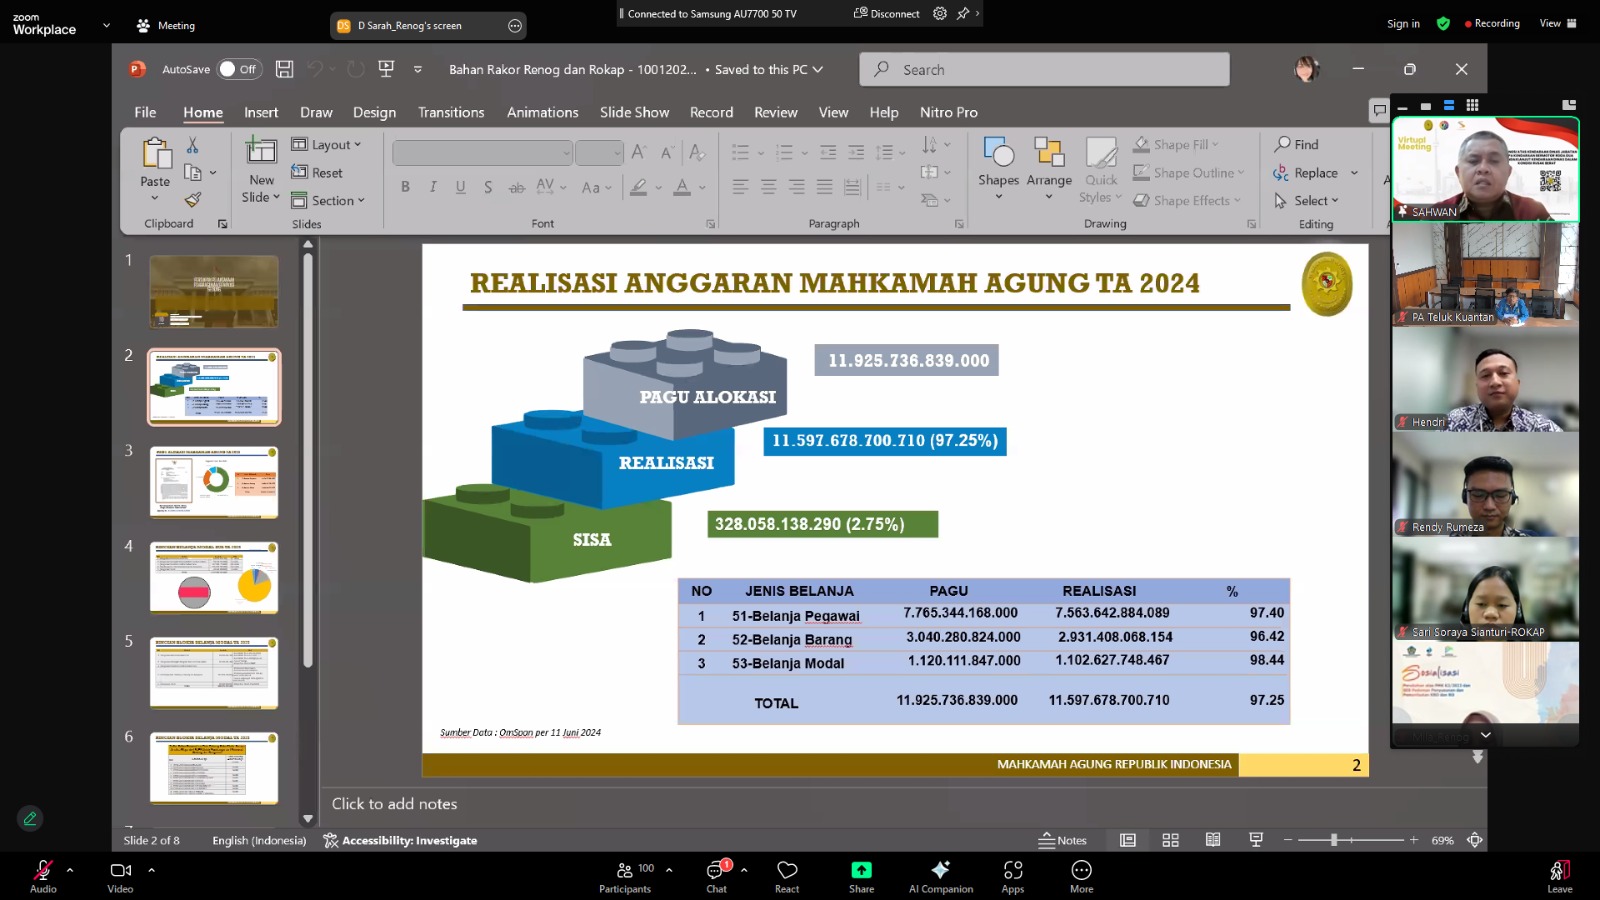Switch to the Insert tab
This screenshot has height=900, width=1600.
tap(261, 112)
